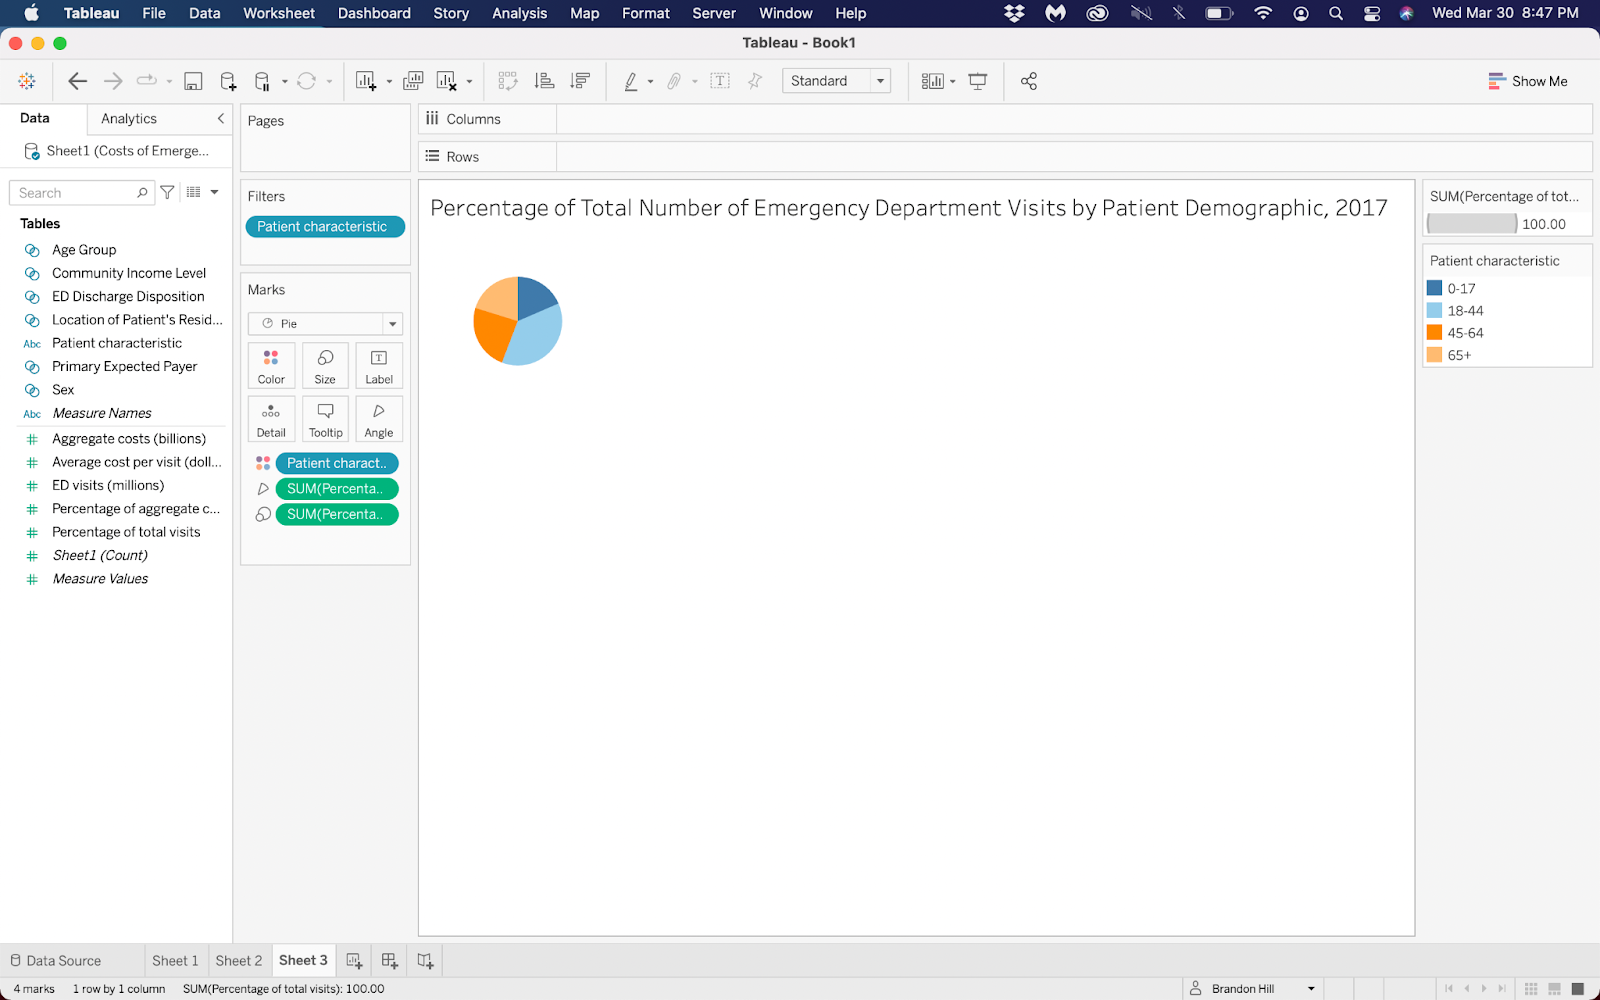Swap rows and columns icon

point(508,81)
